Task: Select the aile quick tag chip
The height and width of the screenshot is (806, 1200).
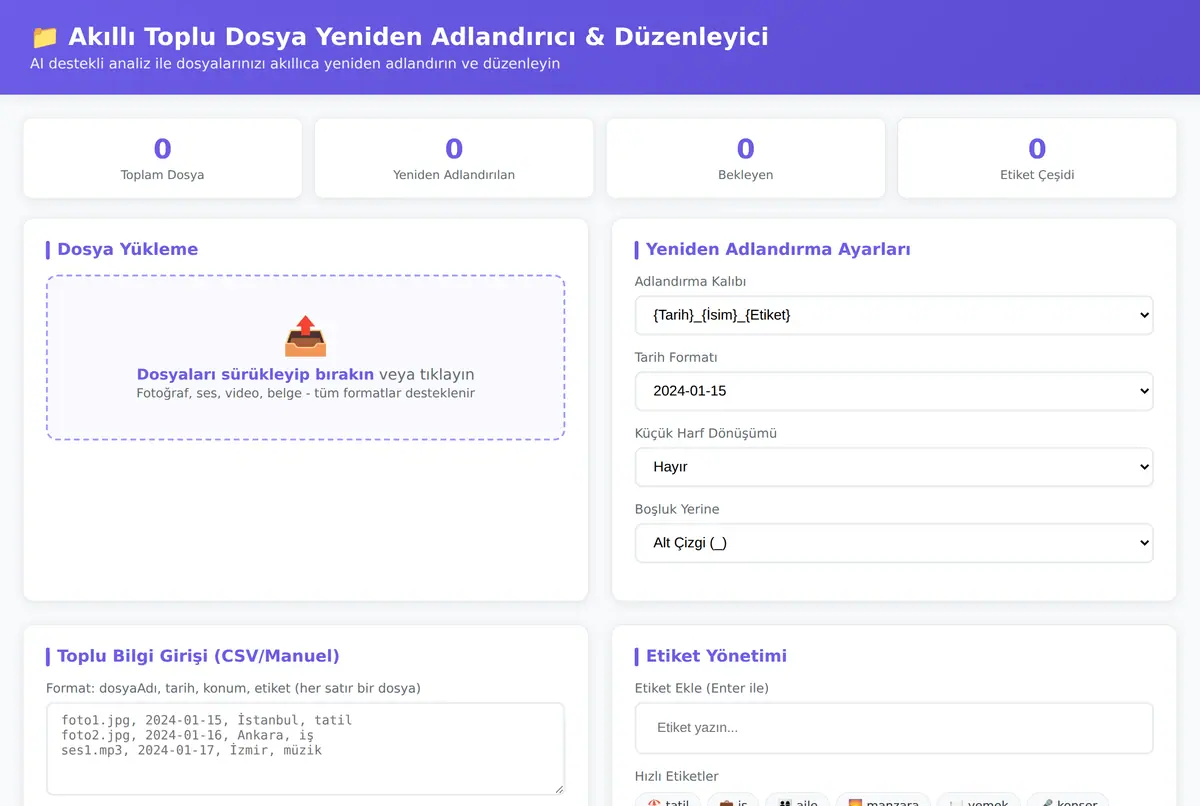Action: (797, 800)
